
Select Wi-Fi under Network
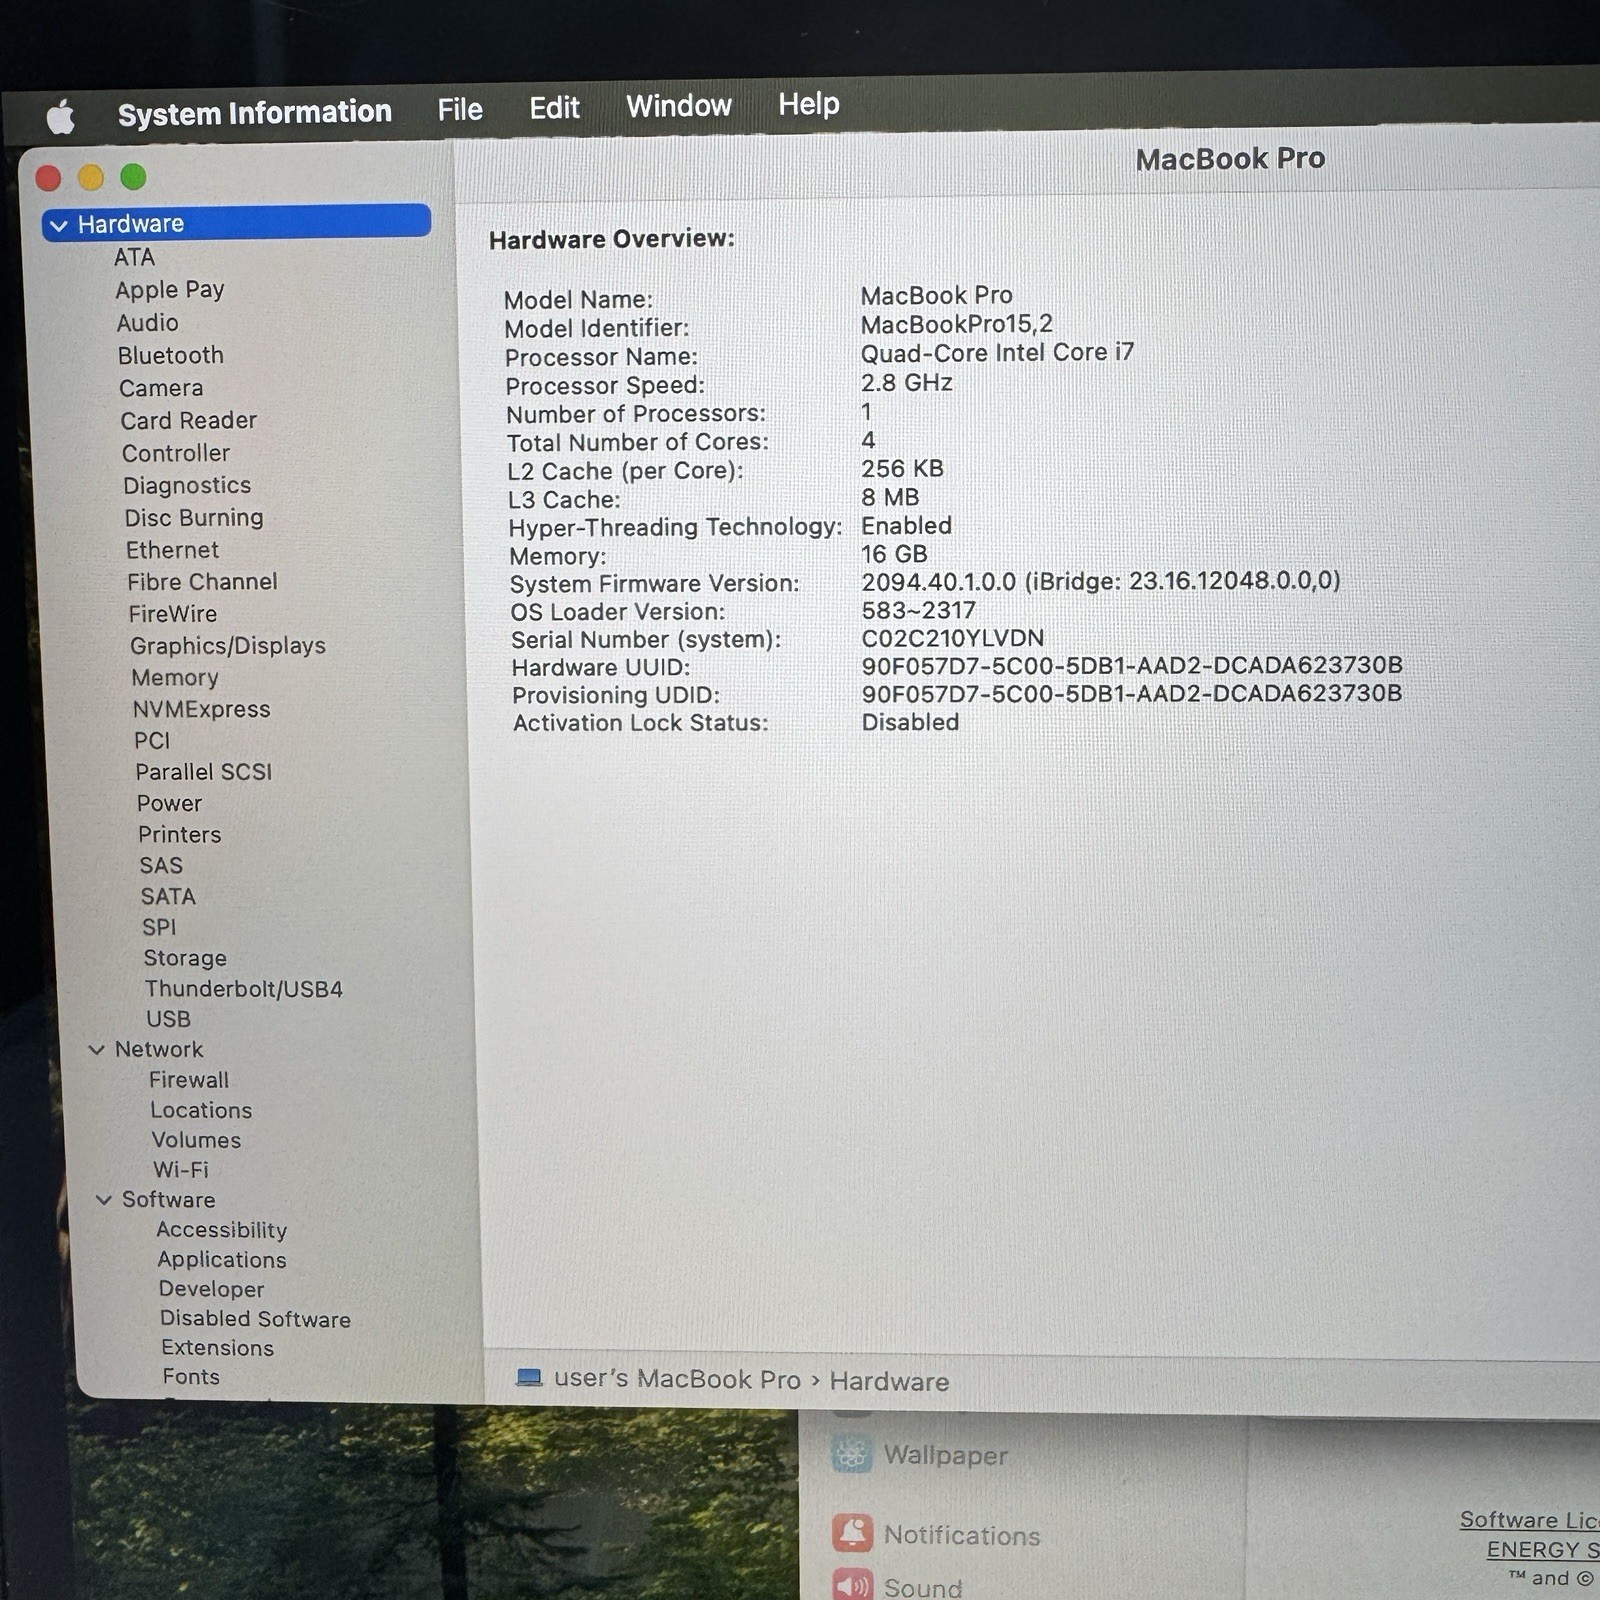(x=181, y=1170)
